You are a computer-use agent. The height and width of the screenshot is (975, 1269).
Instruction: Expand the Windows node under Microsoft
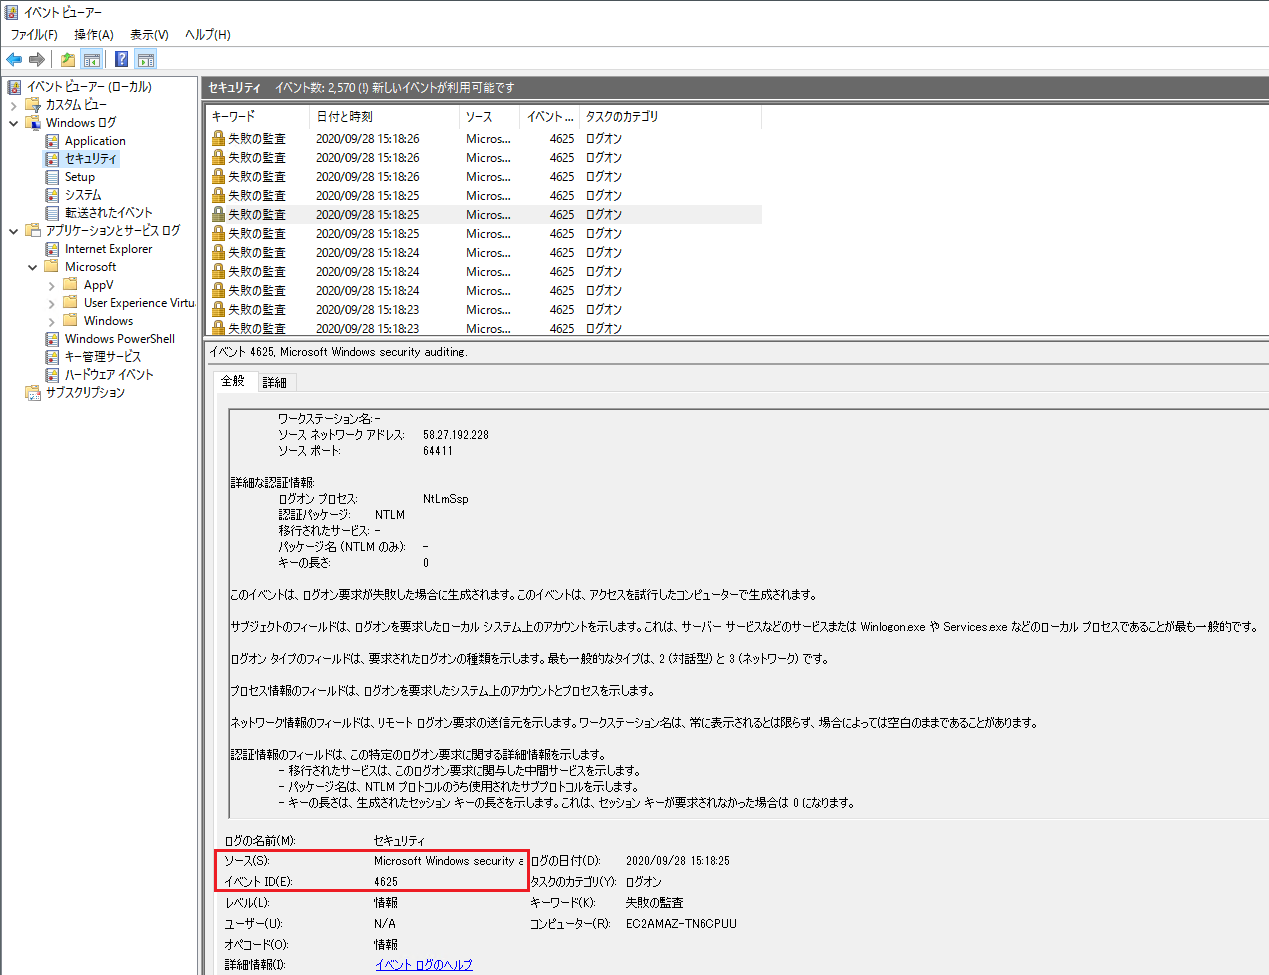point(51,321)
